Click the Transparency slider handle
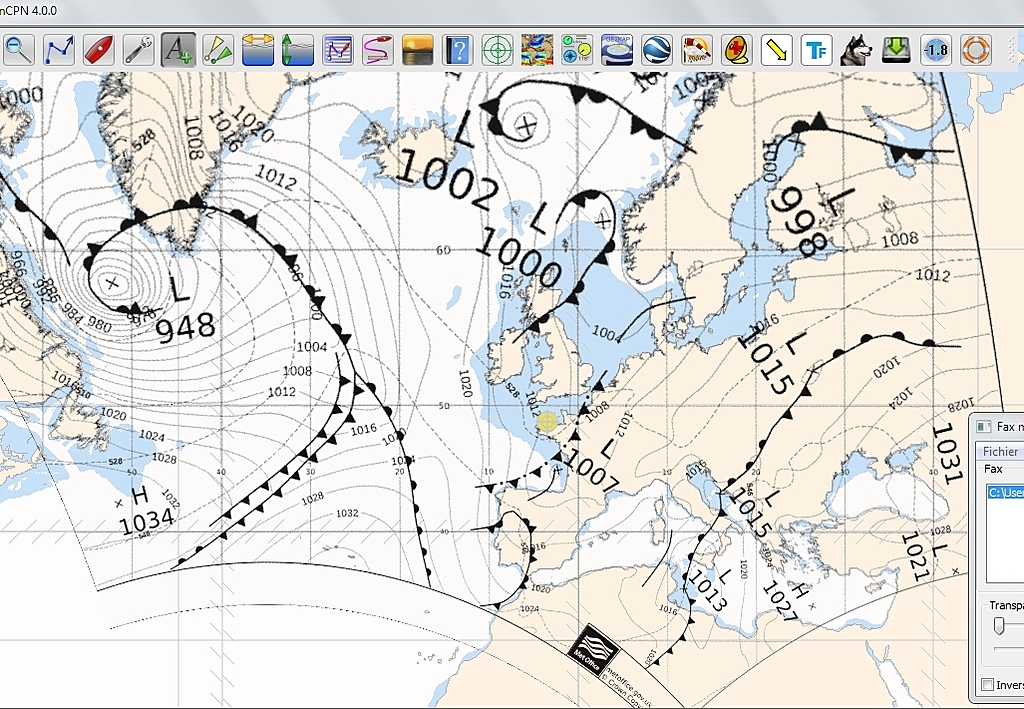 [999, 626]
